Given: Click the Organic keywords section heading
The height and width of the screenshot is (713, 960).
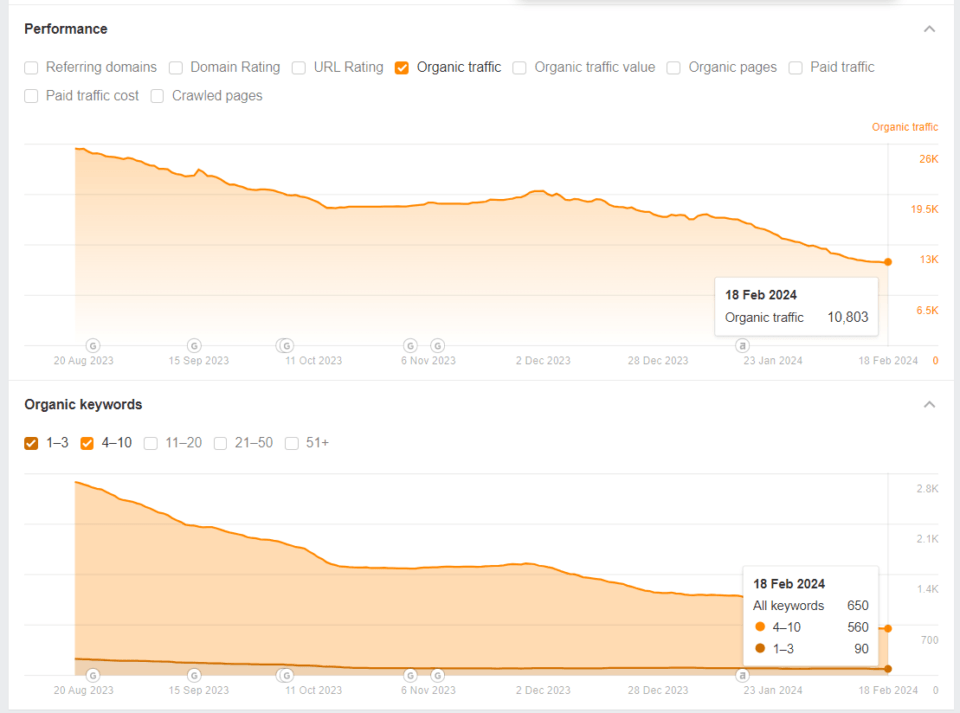Looking at the screenshot, I should tap(83, 405).
